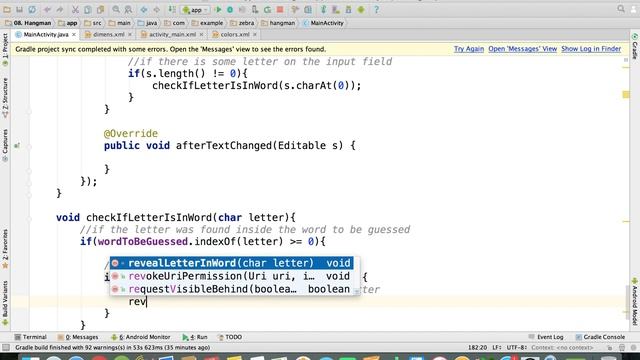Click the lock icon in status bar
The image size is (640, 360).
[609, 348]
